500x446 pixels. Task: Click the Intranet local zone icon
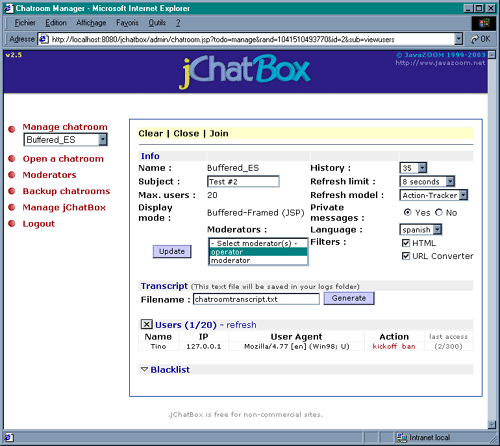tap(402, 437)
